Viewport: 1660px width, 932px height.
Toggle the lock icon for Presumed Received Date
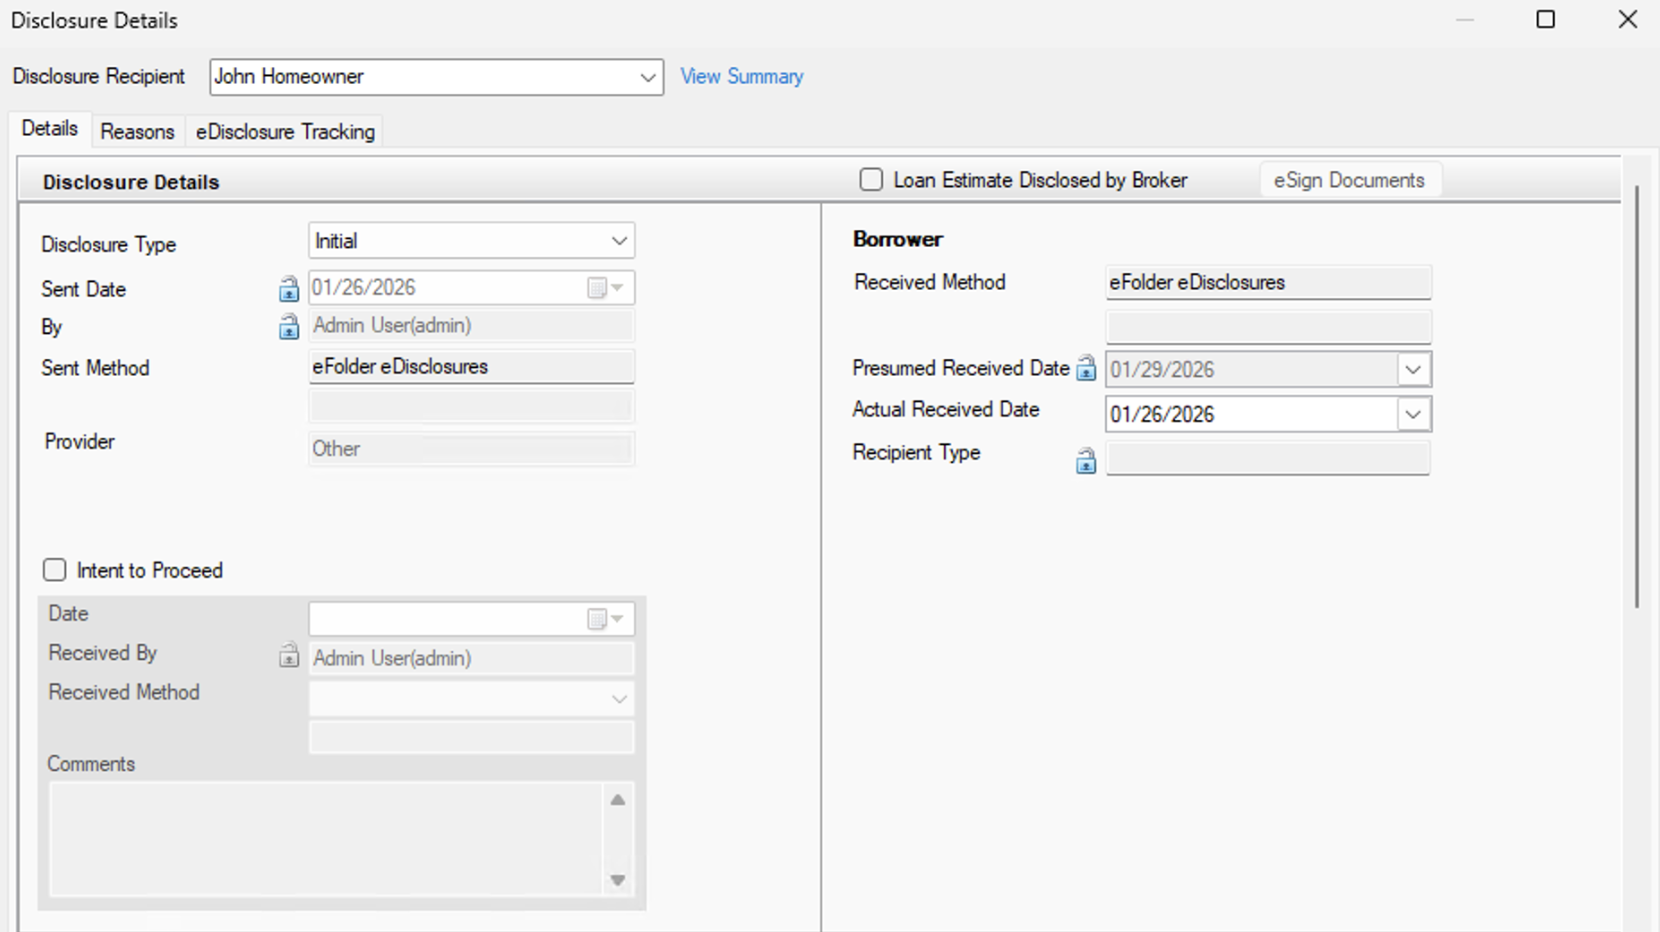(1086, 369)
